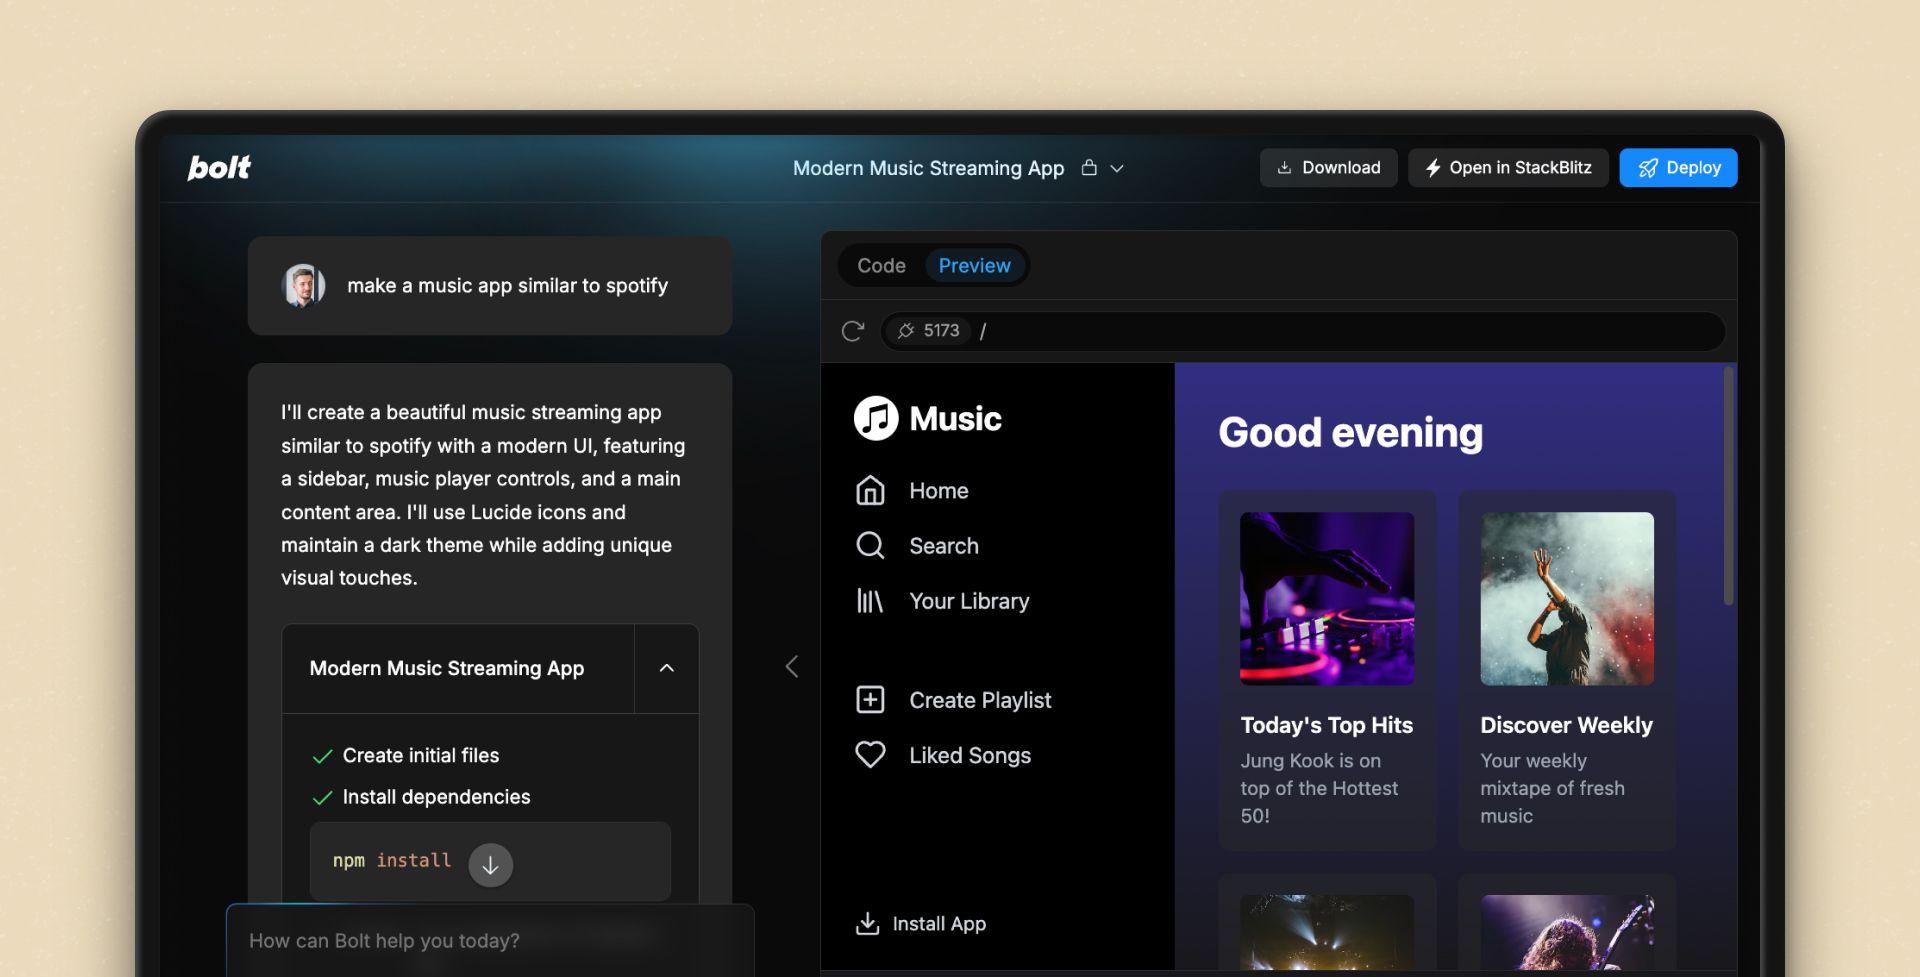Click the port 5173 plug icon

(906, 331)
